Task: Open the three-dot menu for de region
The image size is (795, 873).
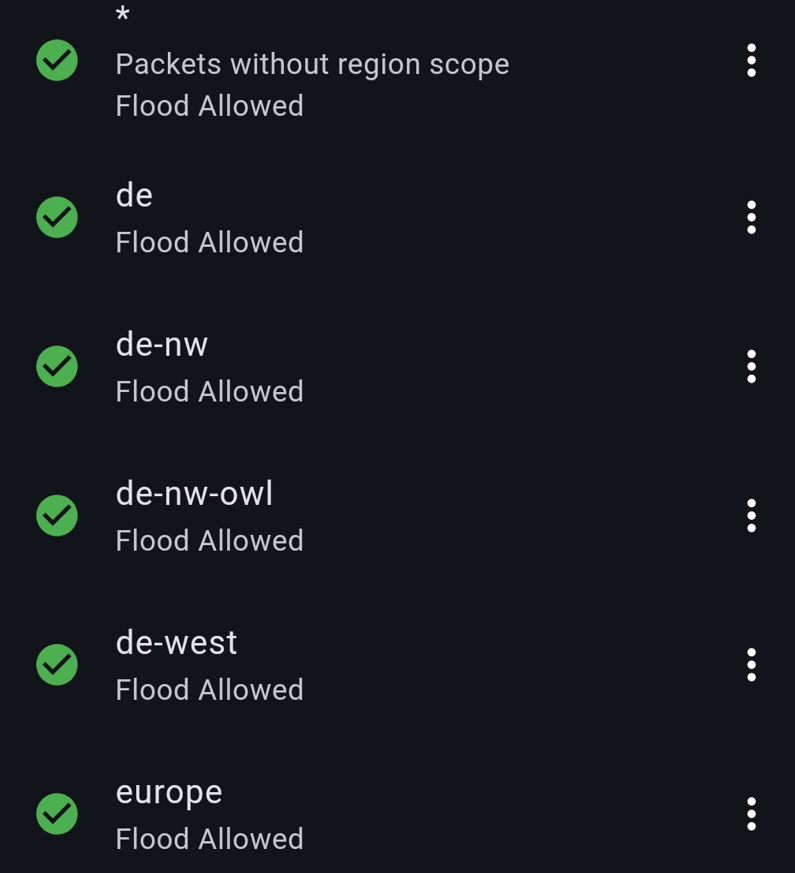Action: pos(751,217)
